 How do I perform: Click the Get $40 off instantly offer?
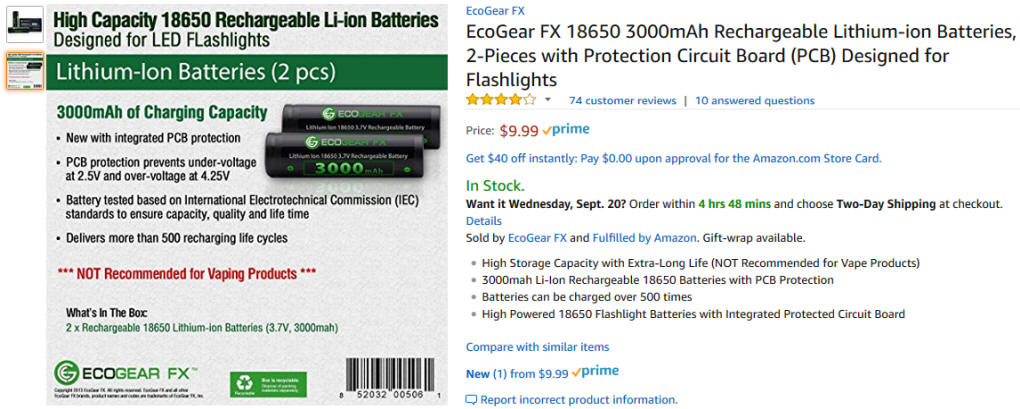click(x=673, y=158)
